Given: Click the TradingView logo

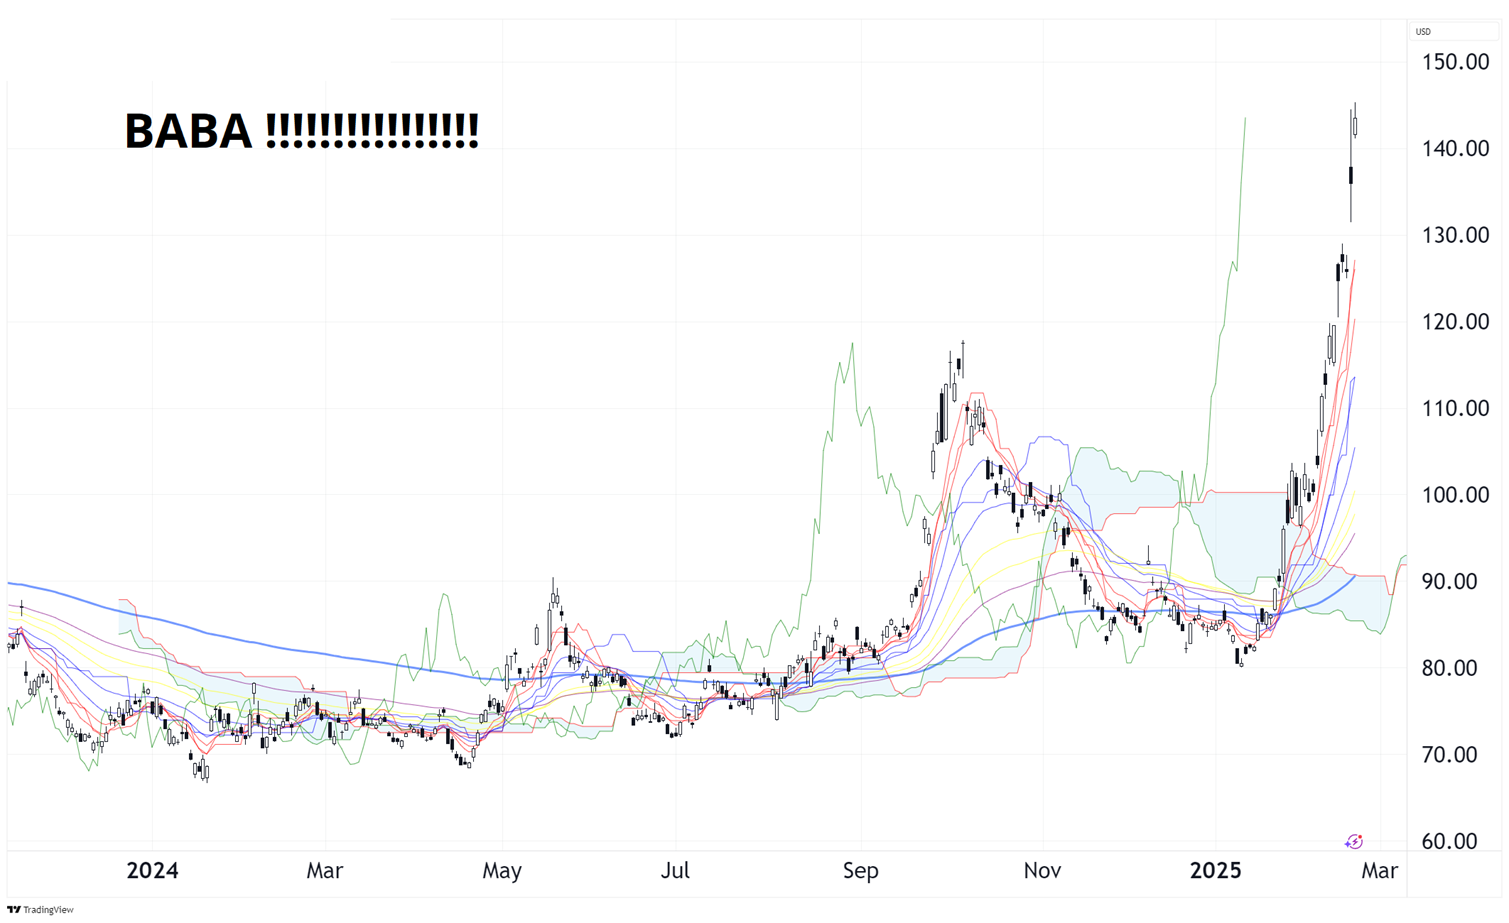Looking at the screenshot, I should tap(40, 910).
